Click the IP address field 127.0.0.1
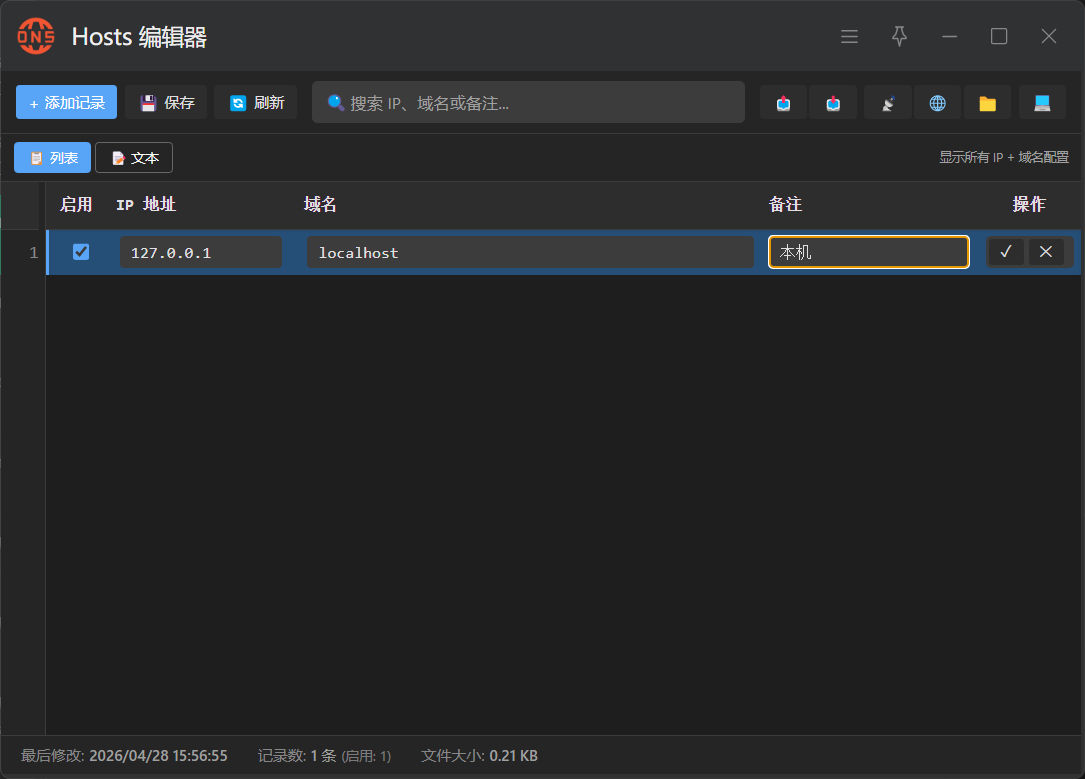 pos(200,253)
